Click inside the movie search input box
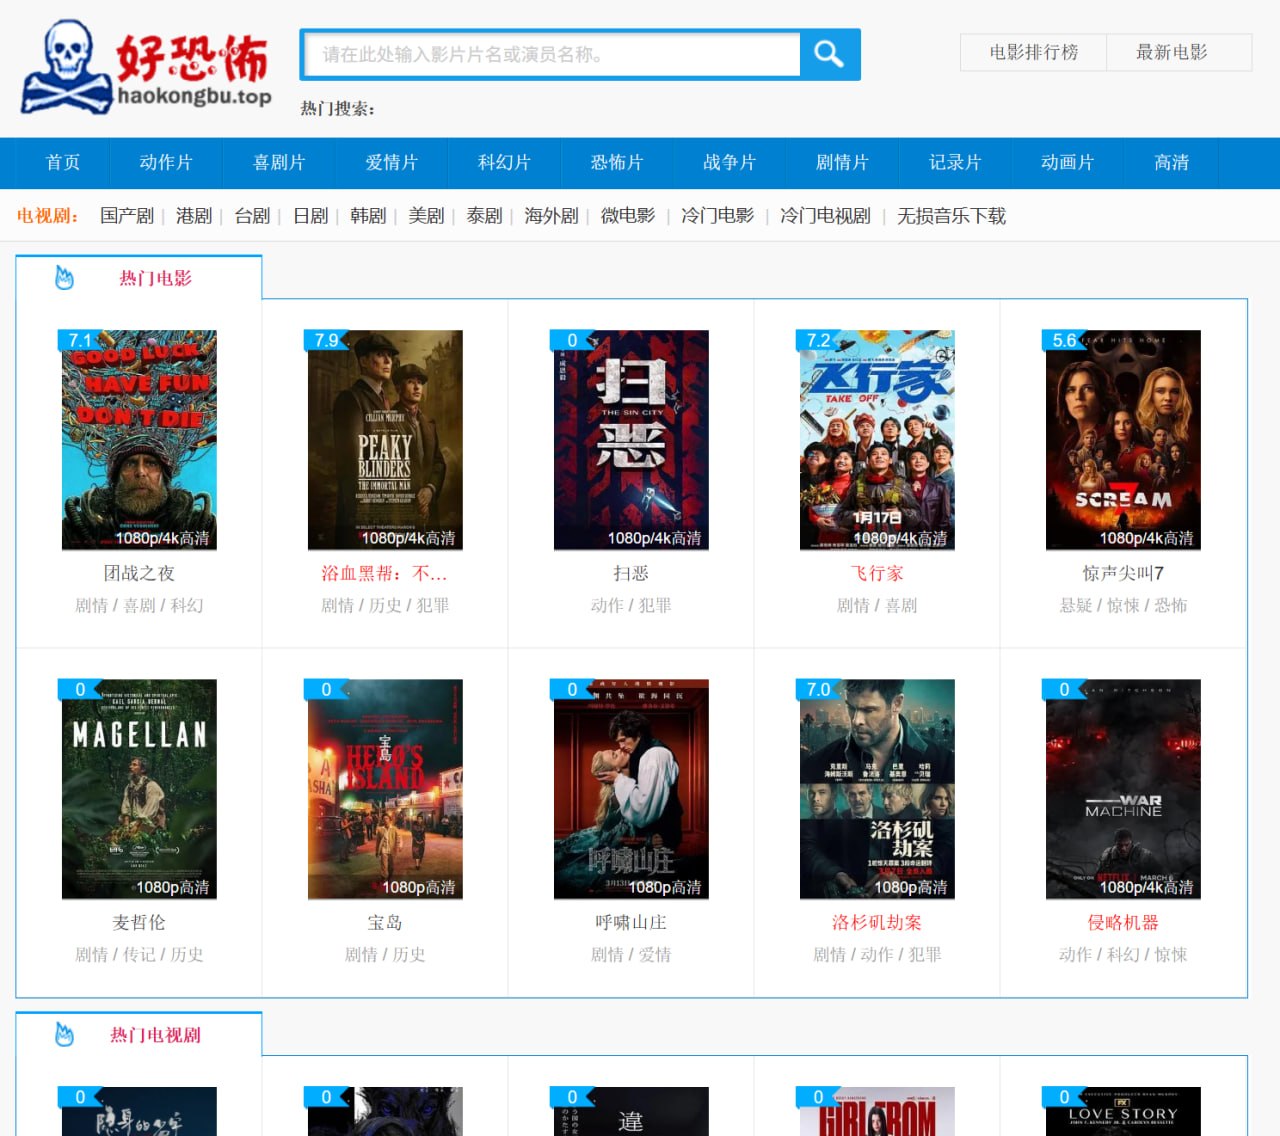This screenshot has height=1136, width=1280. point(550,55)
